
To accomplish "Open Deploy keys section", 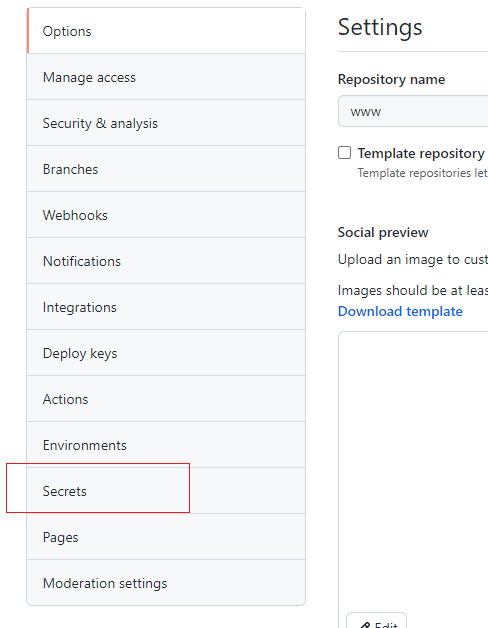I will [166, 353].
